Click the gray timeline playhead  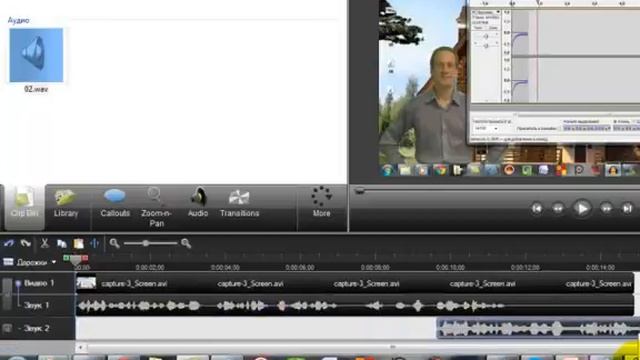[x=76, y=260]
